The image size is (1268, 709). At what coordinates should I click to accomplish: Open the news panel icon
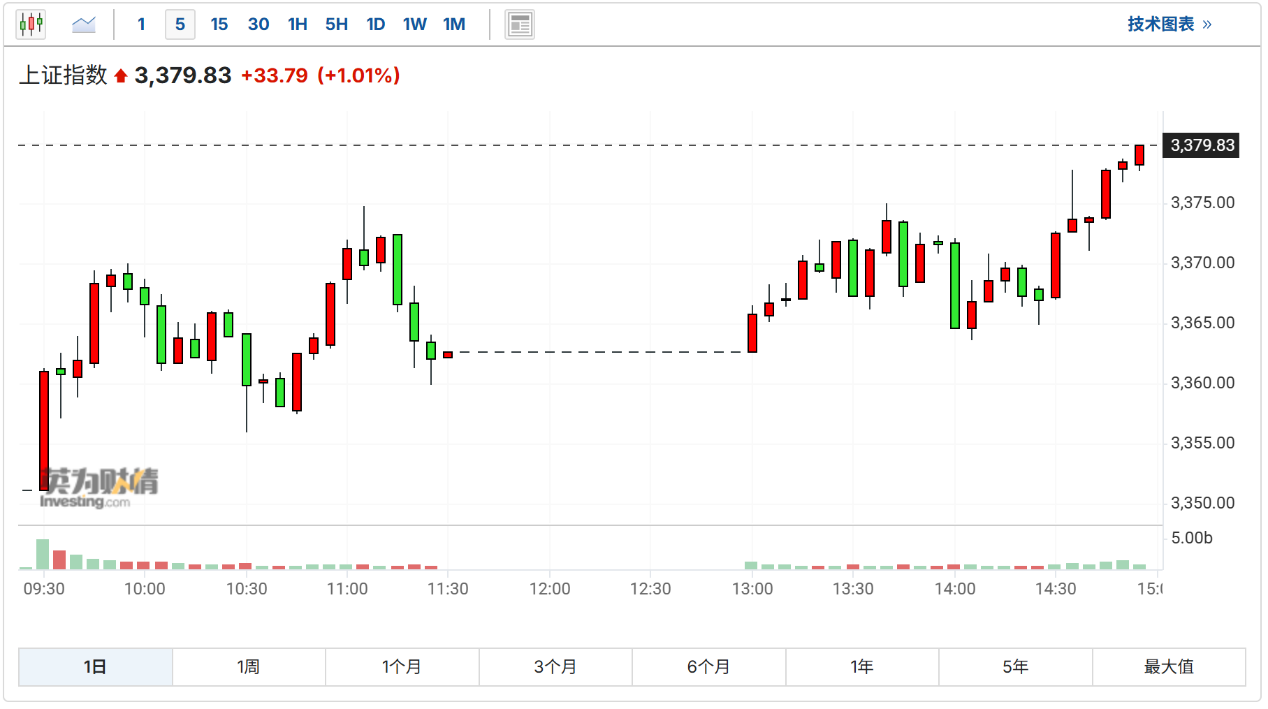(520, 24)
